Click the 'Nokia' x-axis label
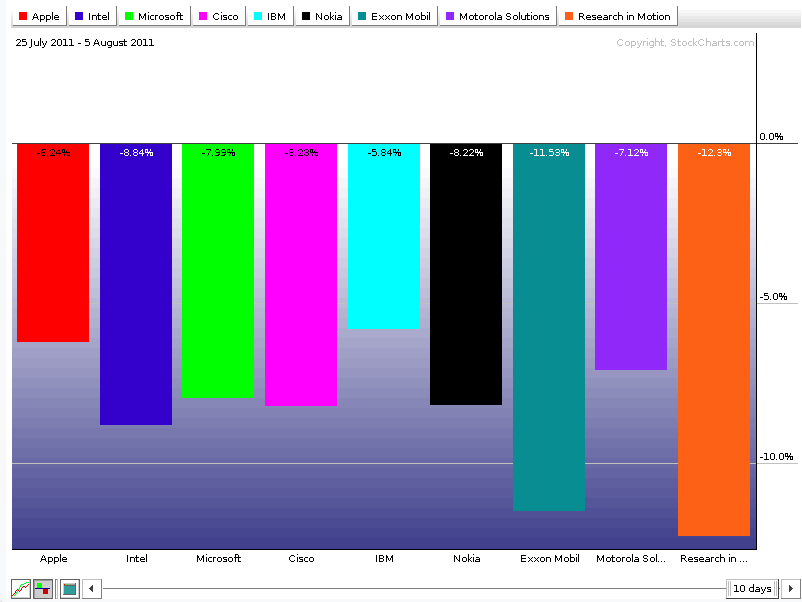The height and width of the screenshot is (602, 802). 466,559
